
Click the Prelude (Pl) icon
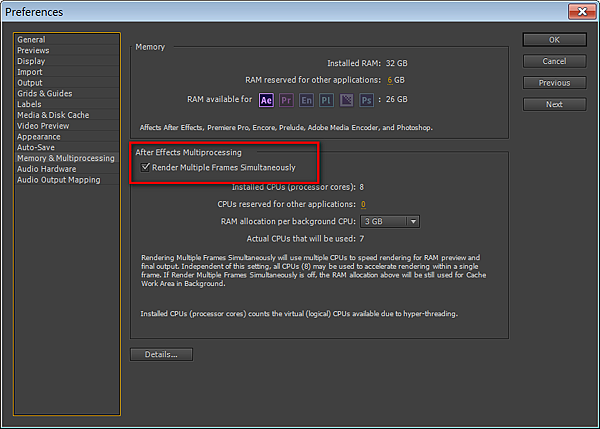(326, 100)
